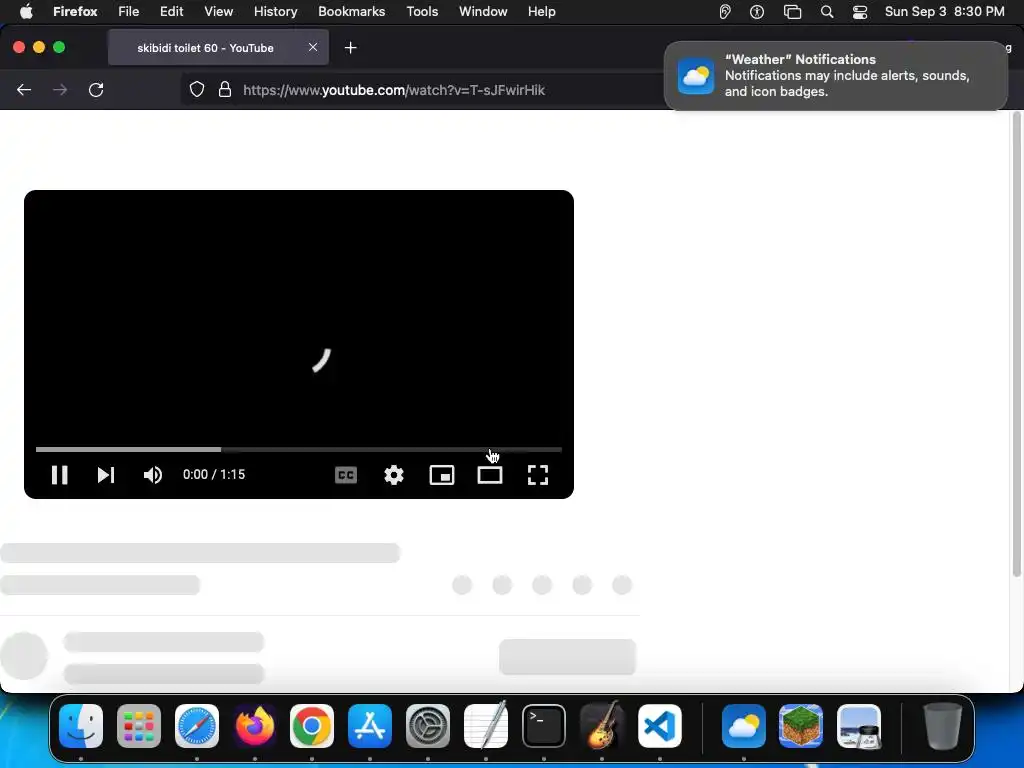Image resolution: width=1024 pixels, height=768 pixels.
Task: Launch Minecraft grass block Dock icon
Action: pyautogui.click(x=801, y=726)
